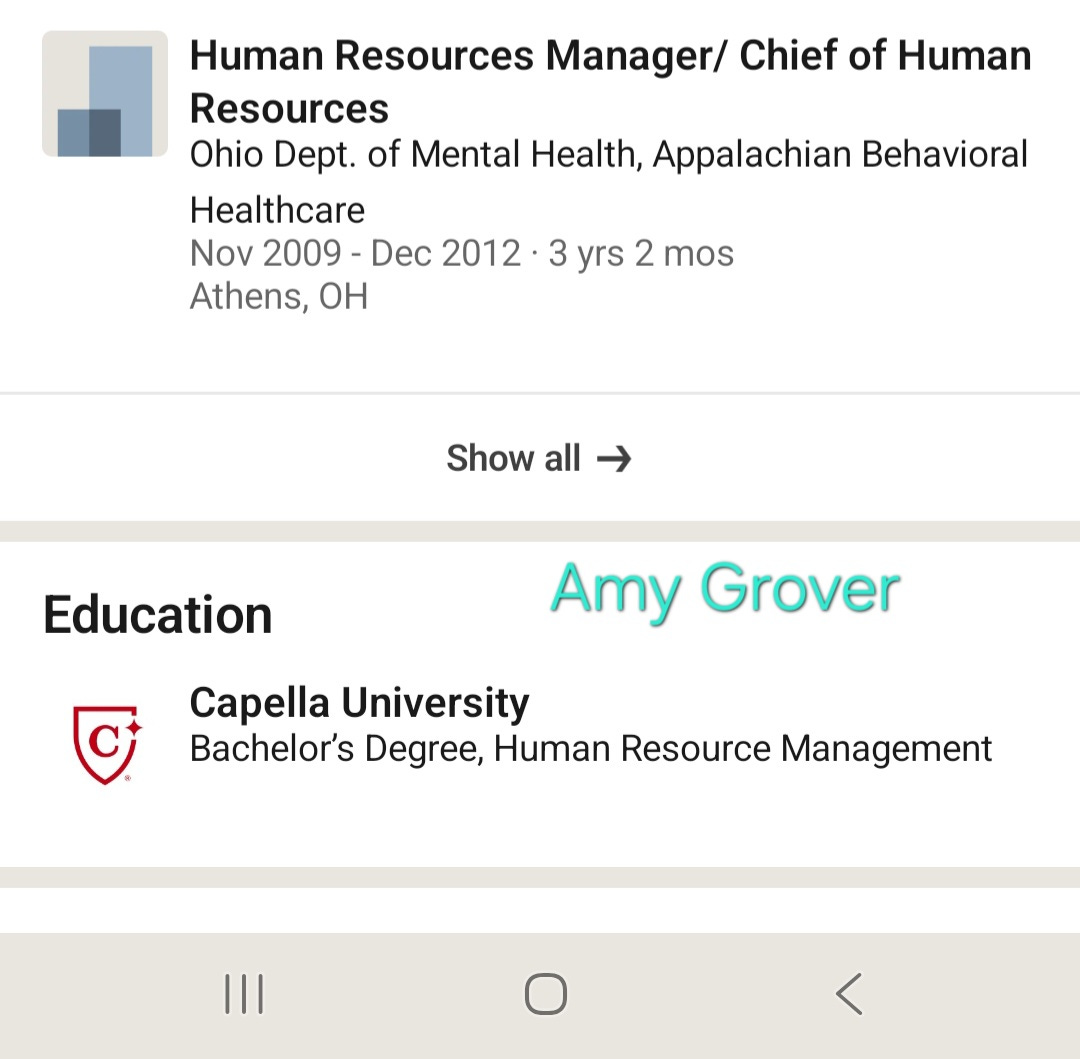The width and height of the screenshot is (1080, 1059).
Task: Tap the 3 yrs 2 mos duration text
Action: coord(641,253)
